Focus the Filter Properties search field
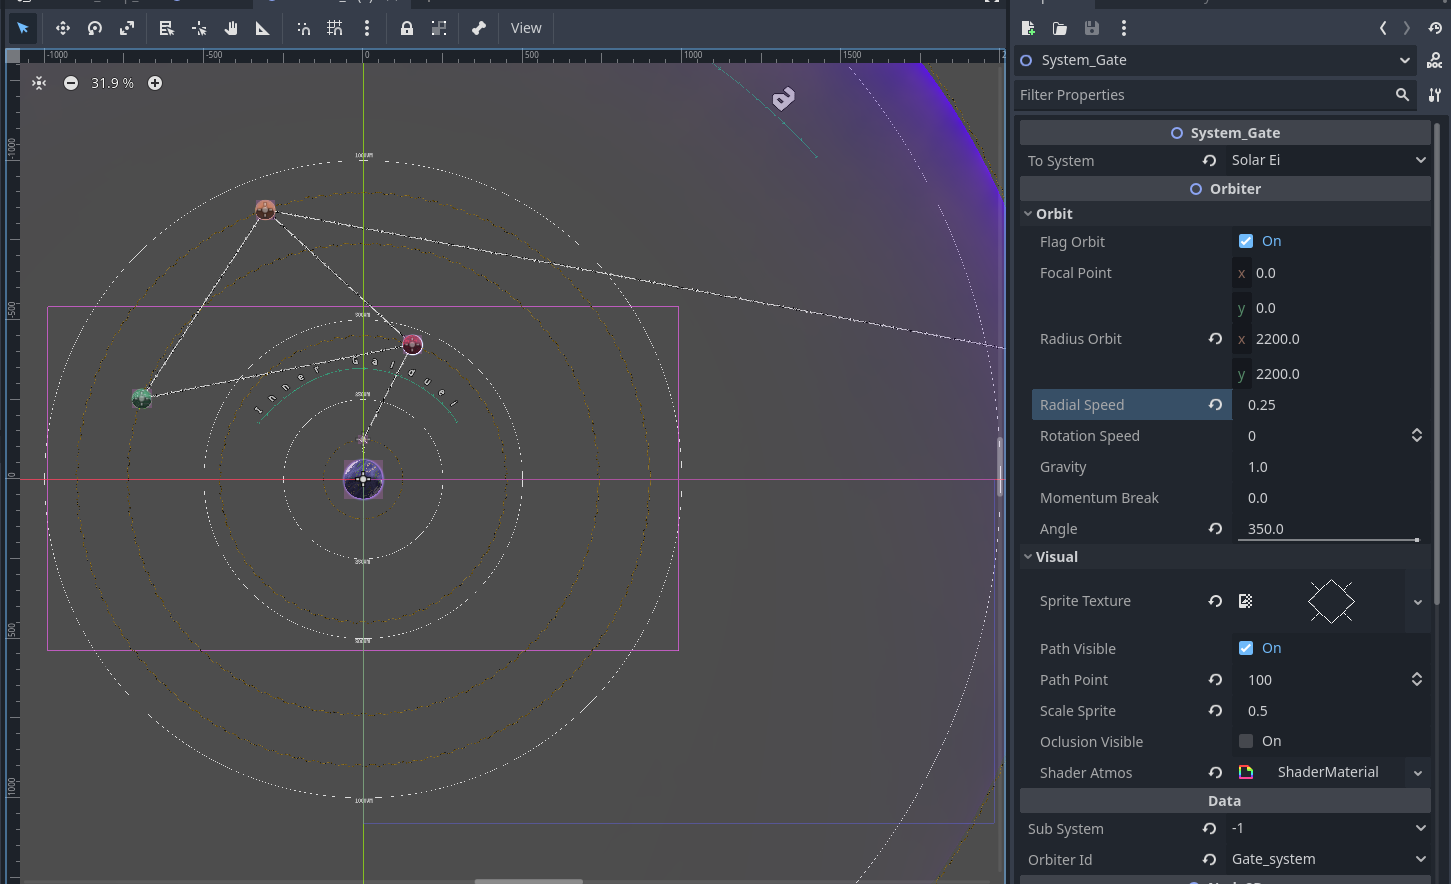This screenshot has height=884, width=1451. pos(1216,95)
